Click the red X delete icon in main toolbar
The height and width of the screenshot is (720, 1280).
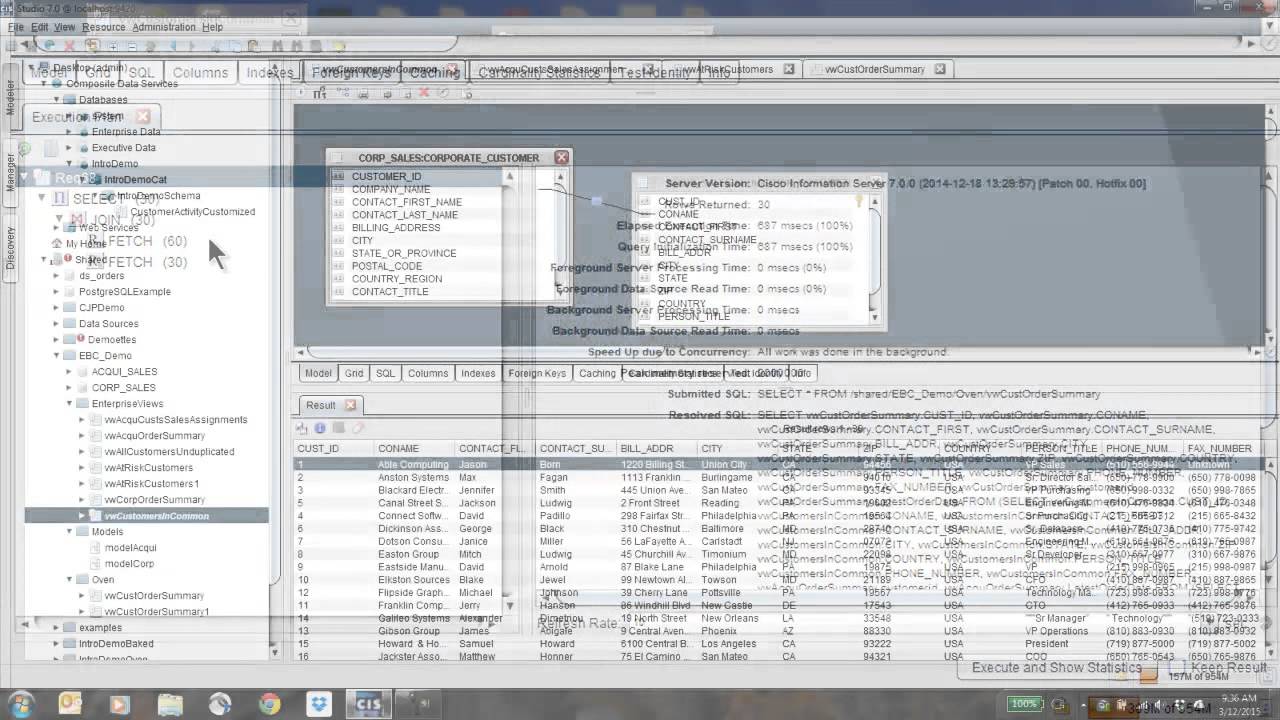tap(69, 46)
